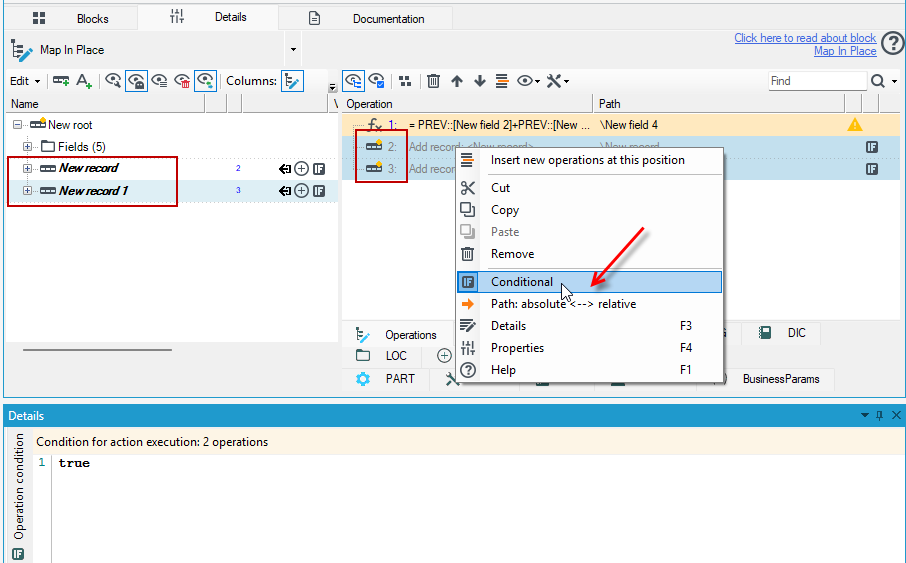Collapse the New root tree node
Screen dimensions: 906x563
pos(17,125)
